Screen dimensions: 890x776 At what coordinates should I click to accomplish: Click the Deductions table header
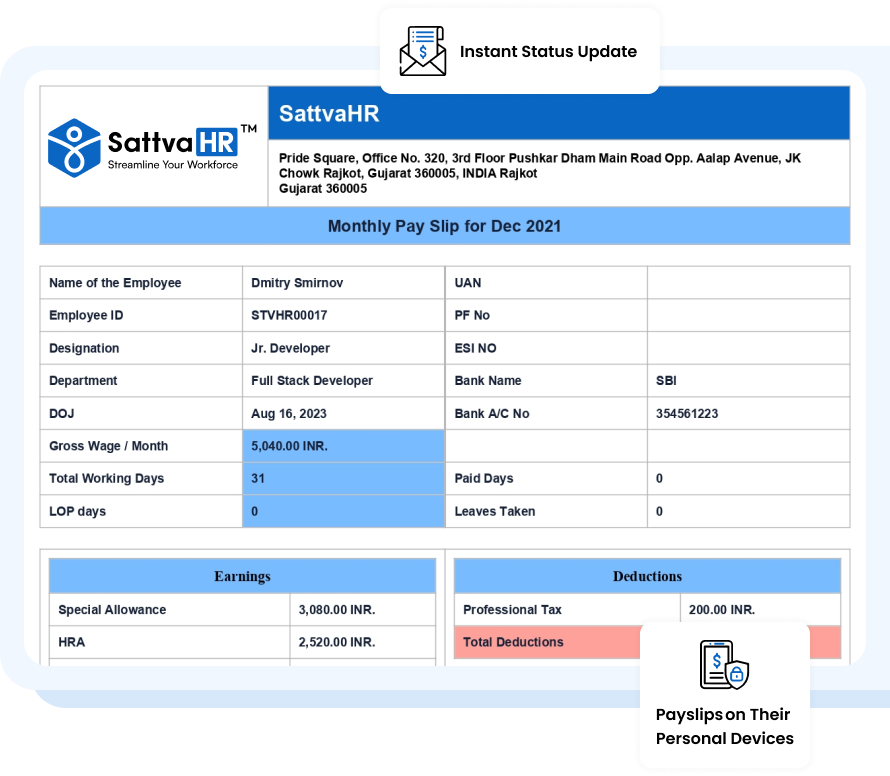(x=647, y=576)
